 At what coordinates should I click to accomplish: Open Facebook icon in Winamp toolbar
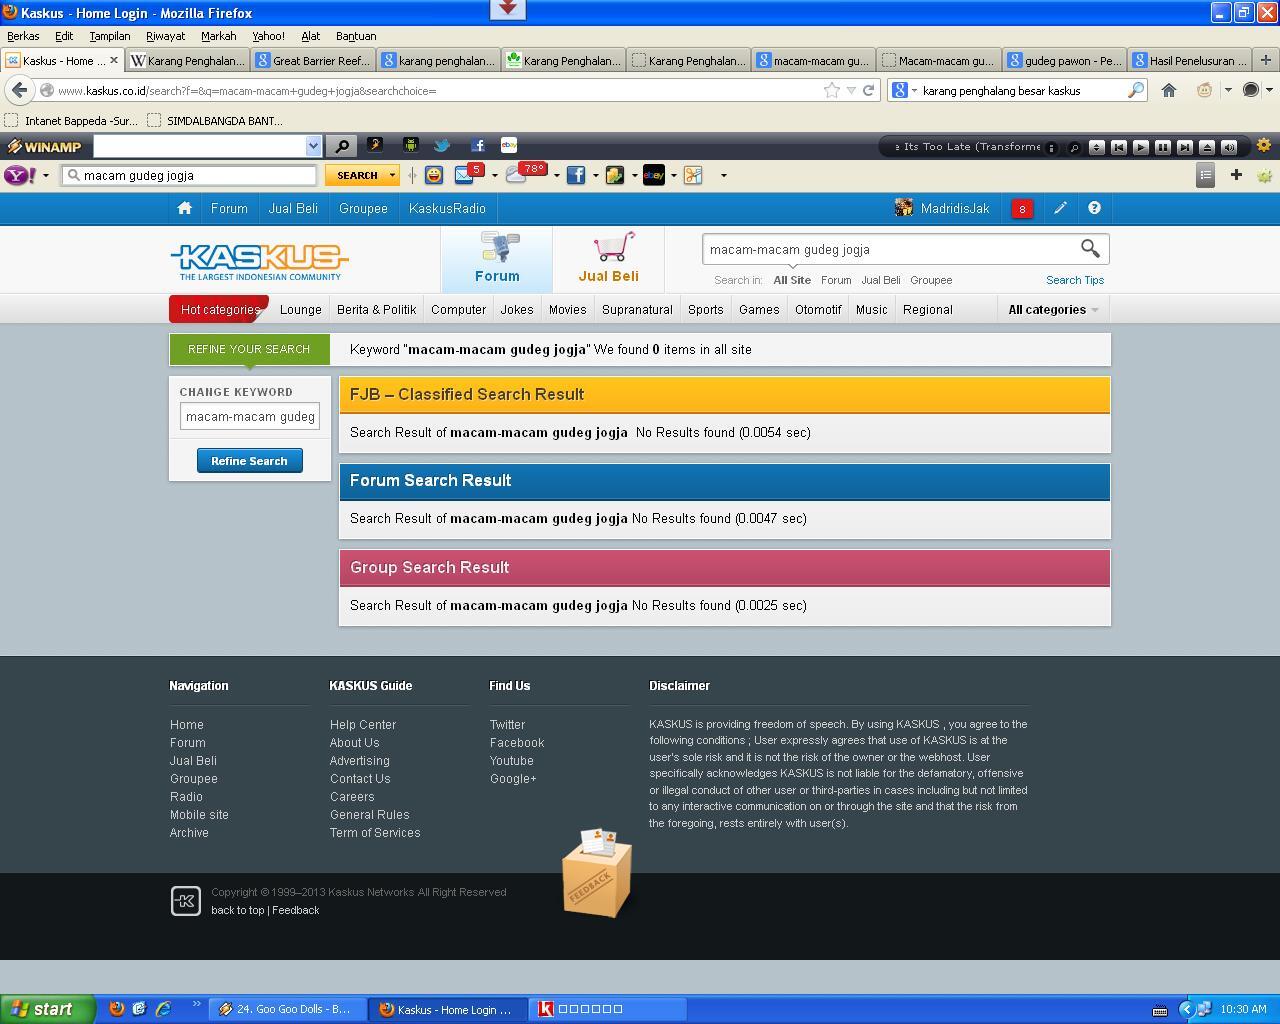(x=477, y=146)
